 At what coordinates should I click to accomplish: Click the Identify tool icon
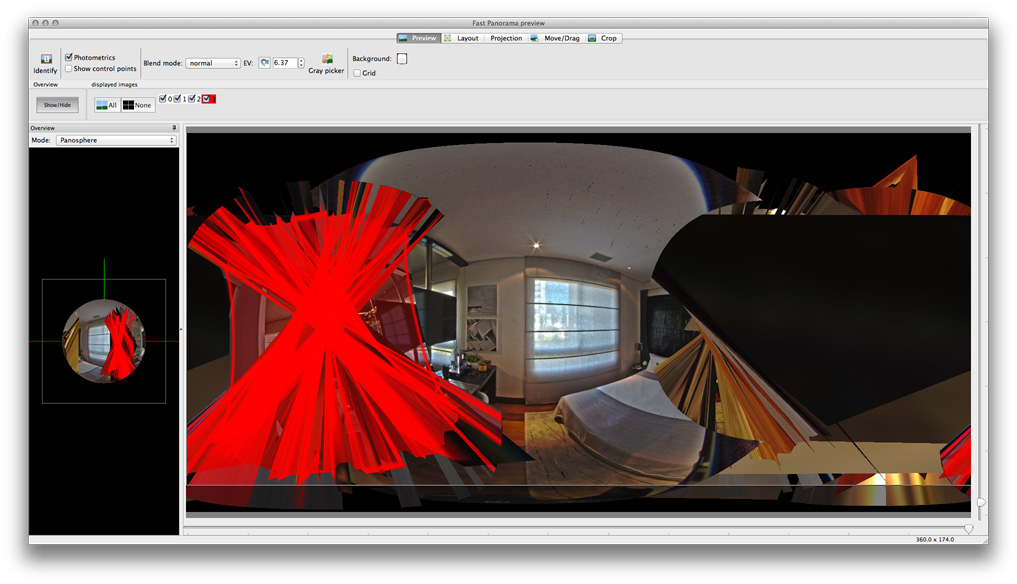coord(45,59)
